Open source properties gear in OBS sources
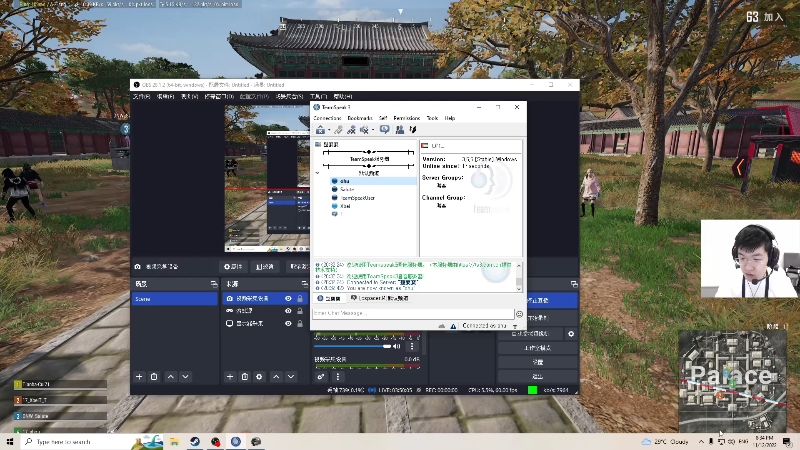 (259, 377)
